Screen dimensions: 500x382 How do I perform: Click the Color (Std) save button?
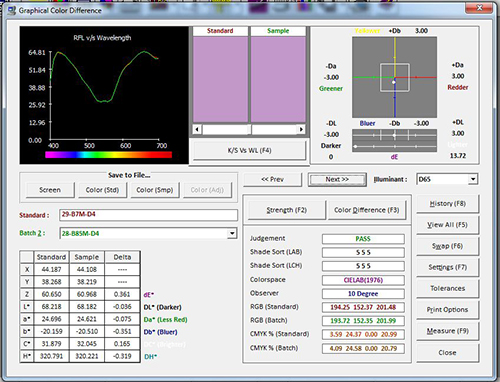102,190
